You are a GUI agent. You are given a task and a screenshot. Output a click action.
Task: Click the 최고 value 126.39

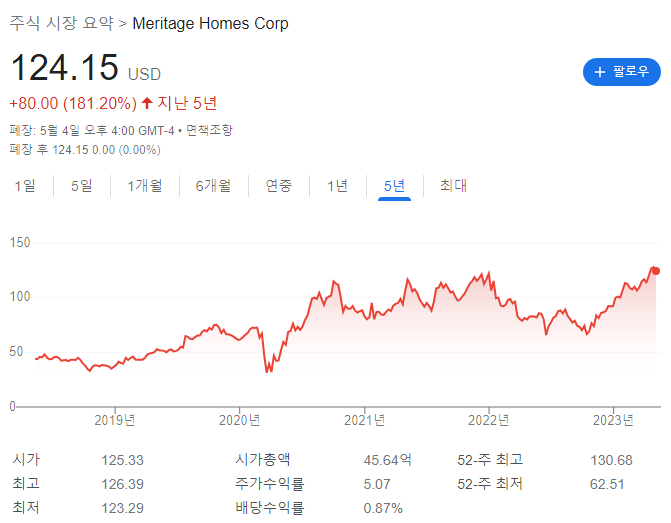(122, 484)
